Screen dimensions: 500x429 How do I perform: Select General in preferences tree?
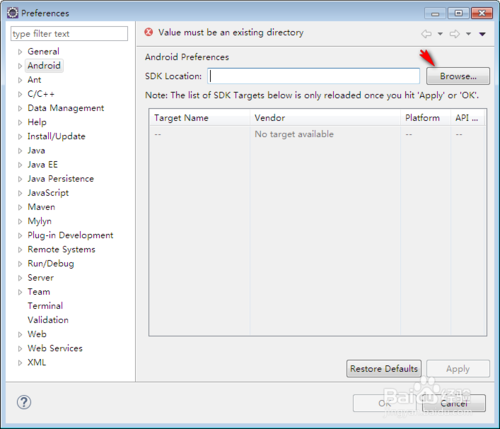(x=43, y=51)
